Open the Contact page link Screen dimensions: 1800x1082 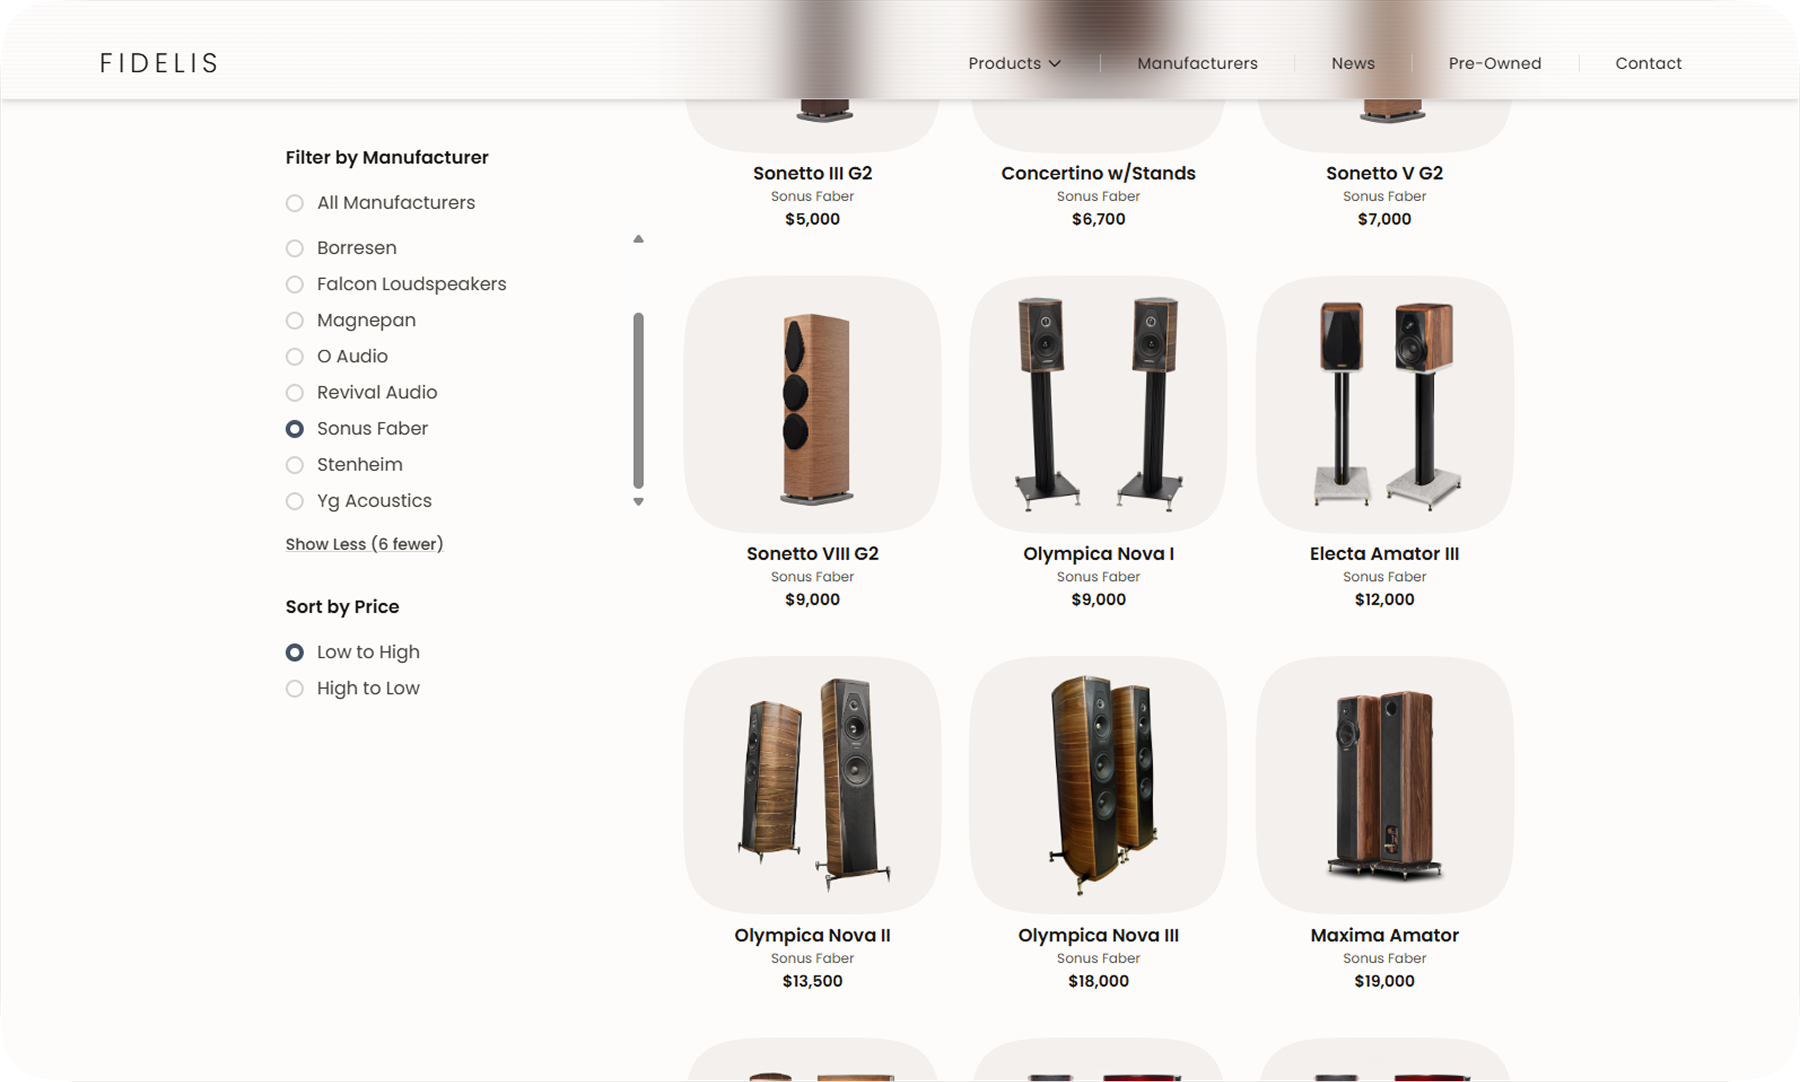pos(1648,63)
